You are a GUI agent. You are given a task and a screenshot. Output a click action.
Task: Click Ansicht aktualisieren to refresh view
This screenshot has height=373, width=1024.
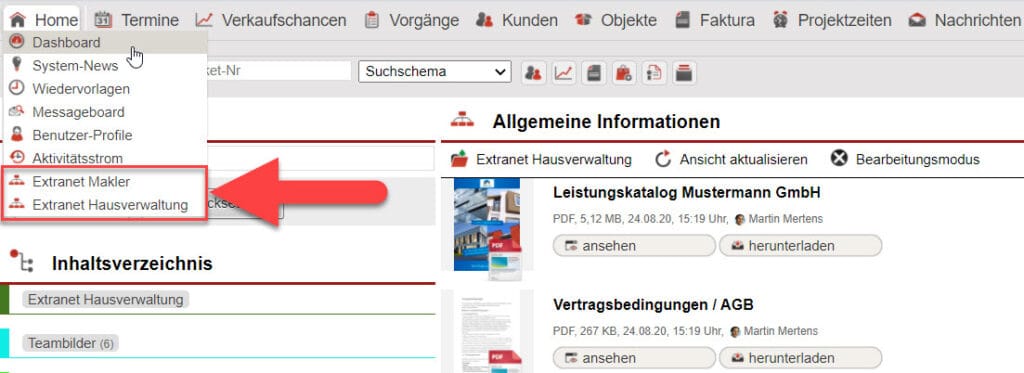(x=731, y=159)
